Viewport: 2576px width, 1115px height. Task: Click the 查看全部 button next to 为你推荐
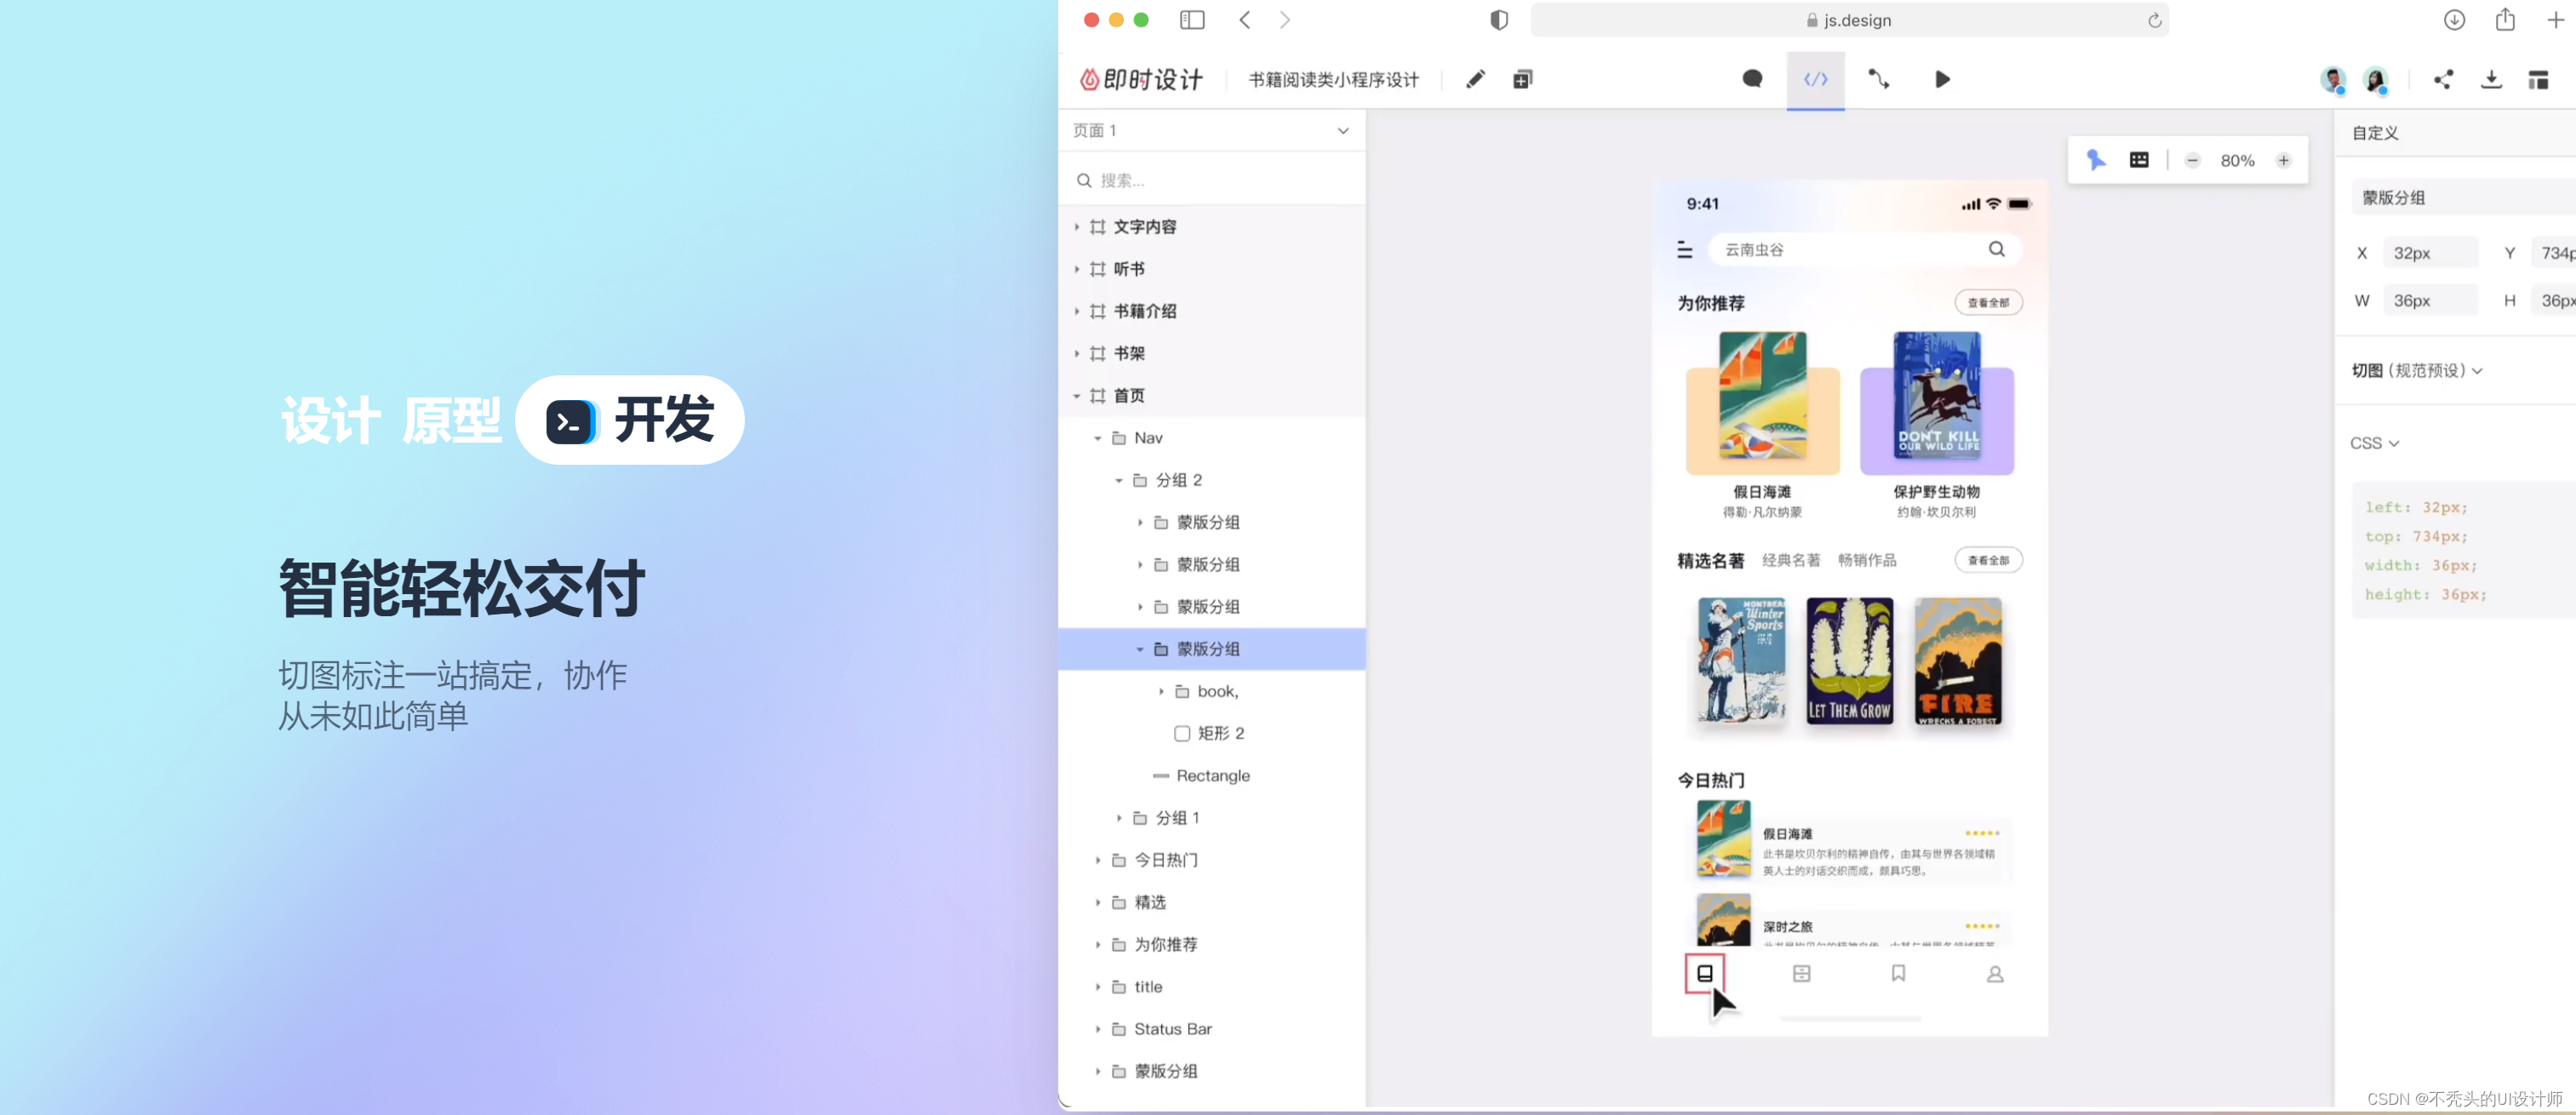click(x=1988, y=303)
